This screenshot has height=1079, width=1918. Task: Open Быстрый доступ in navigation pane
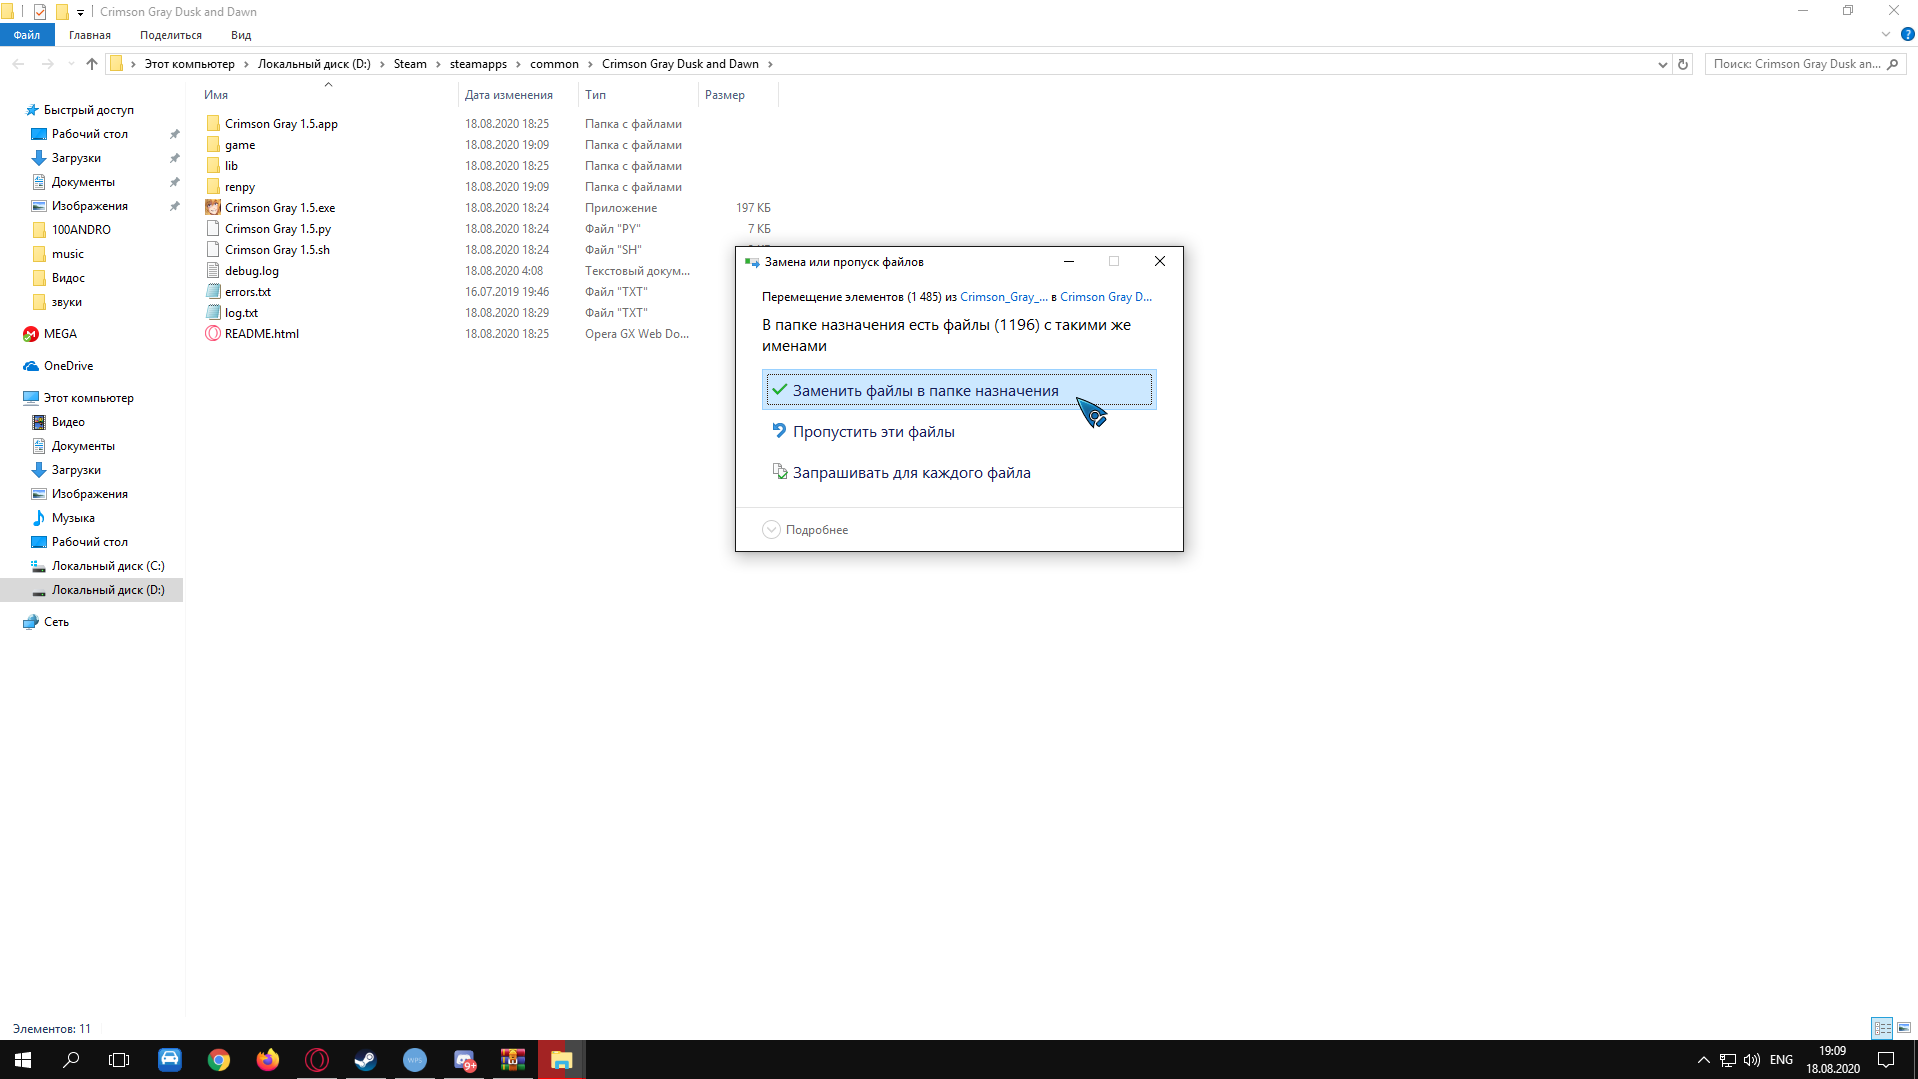tap(88, 110)
